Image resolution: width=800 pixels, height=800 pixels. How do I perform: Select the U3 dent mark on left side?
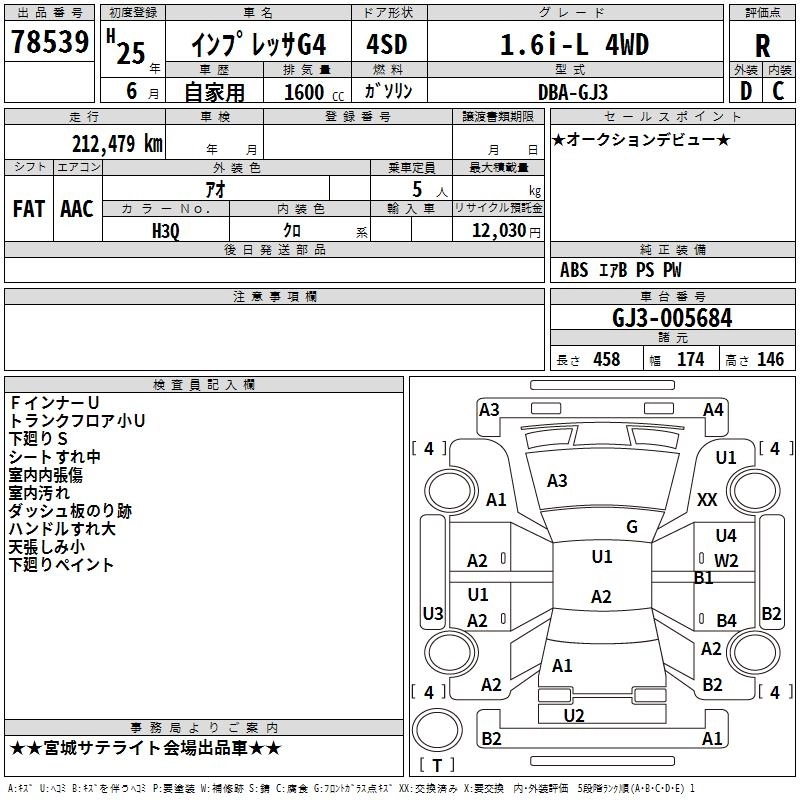433,613
